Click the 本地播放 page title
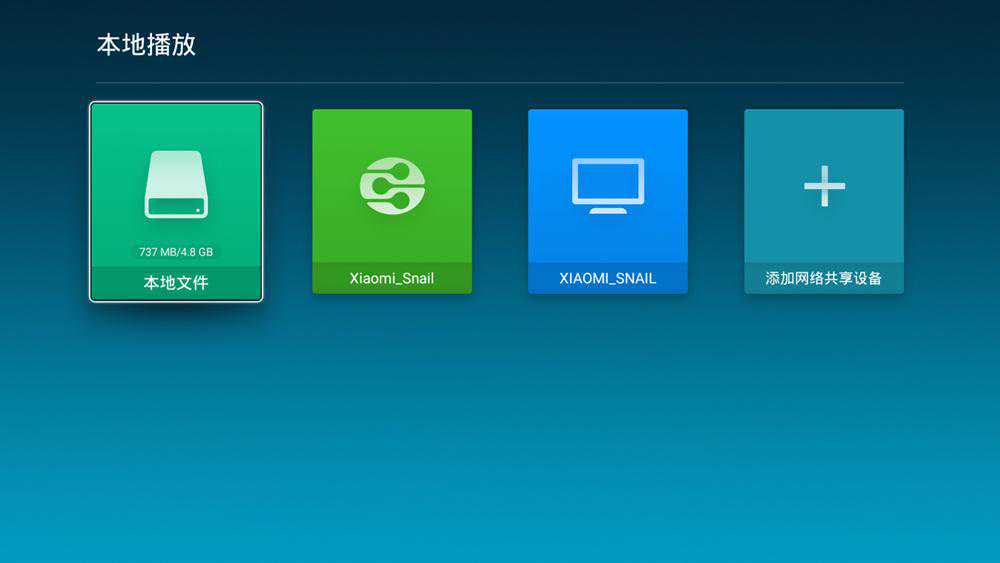This screenshot has width=1000, height=563. (x=146, y=45)
